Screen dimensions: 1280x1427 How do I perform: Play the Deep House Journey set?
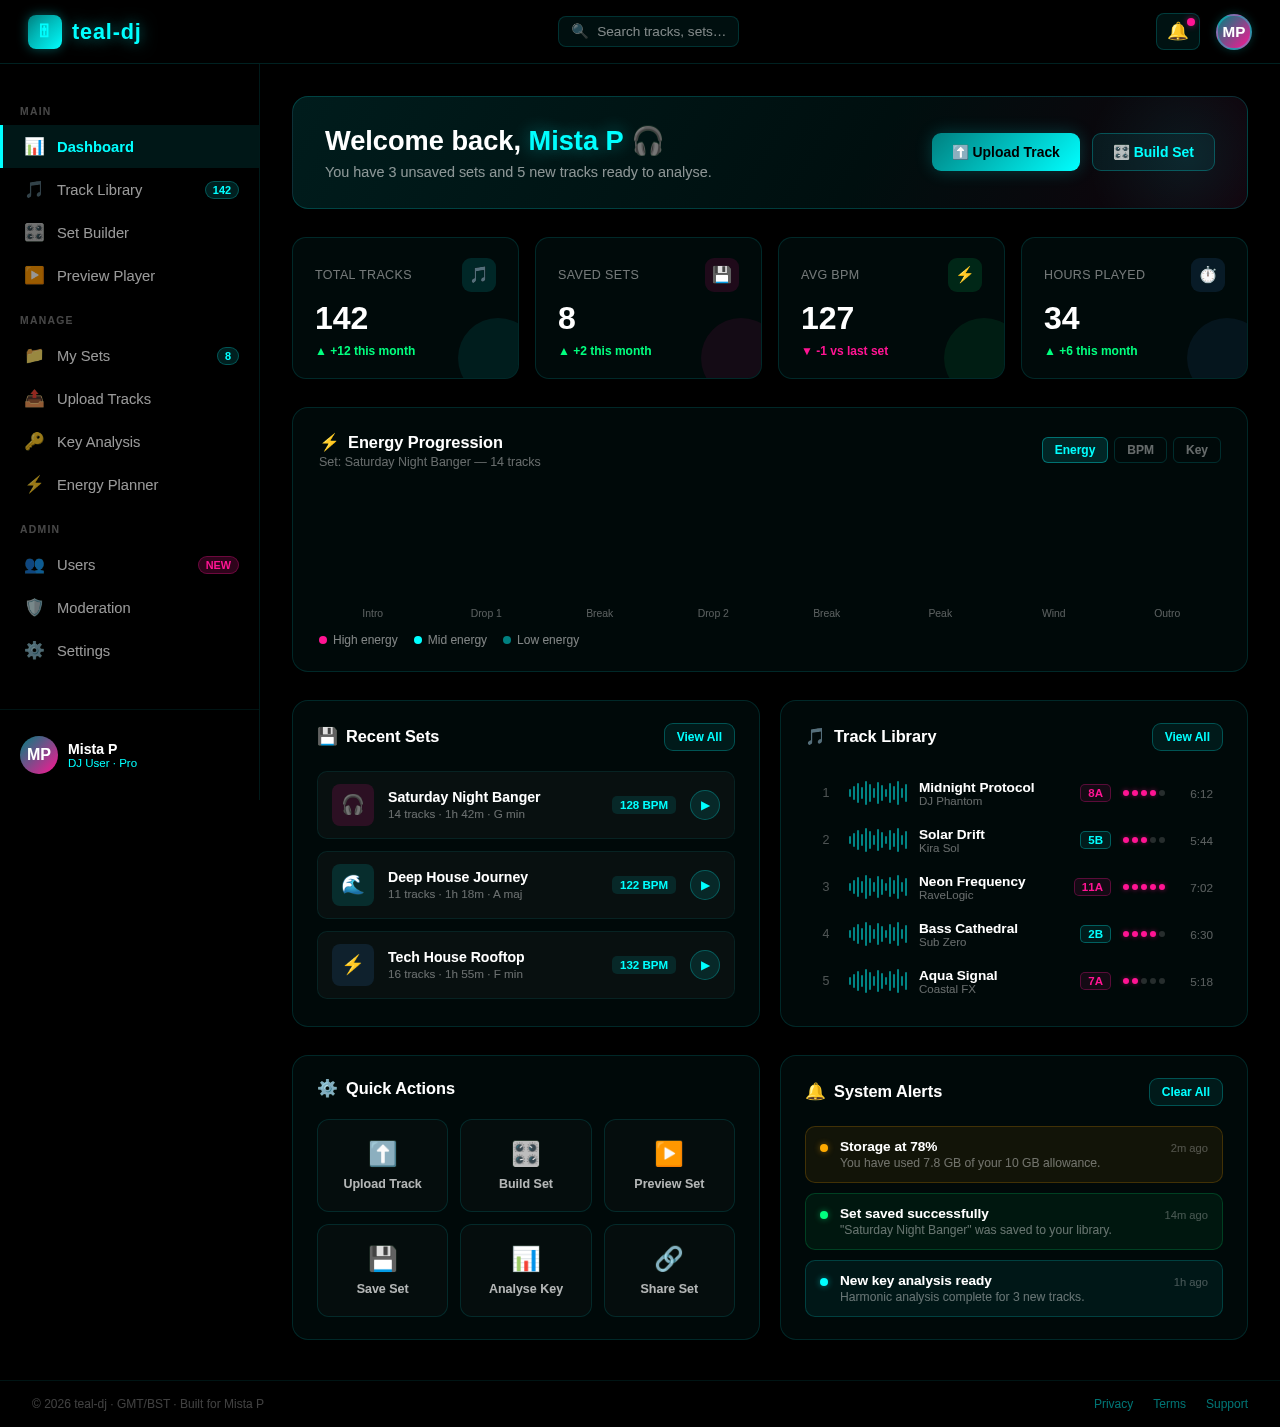tap(704, 885)
